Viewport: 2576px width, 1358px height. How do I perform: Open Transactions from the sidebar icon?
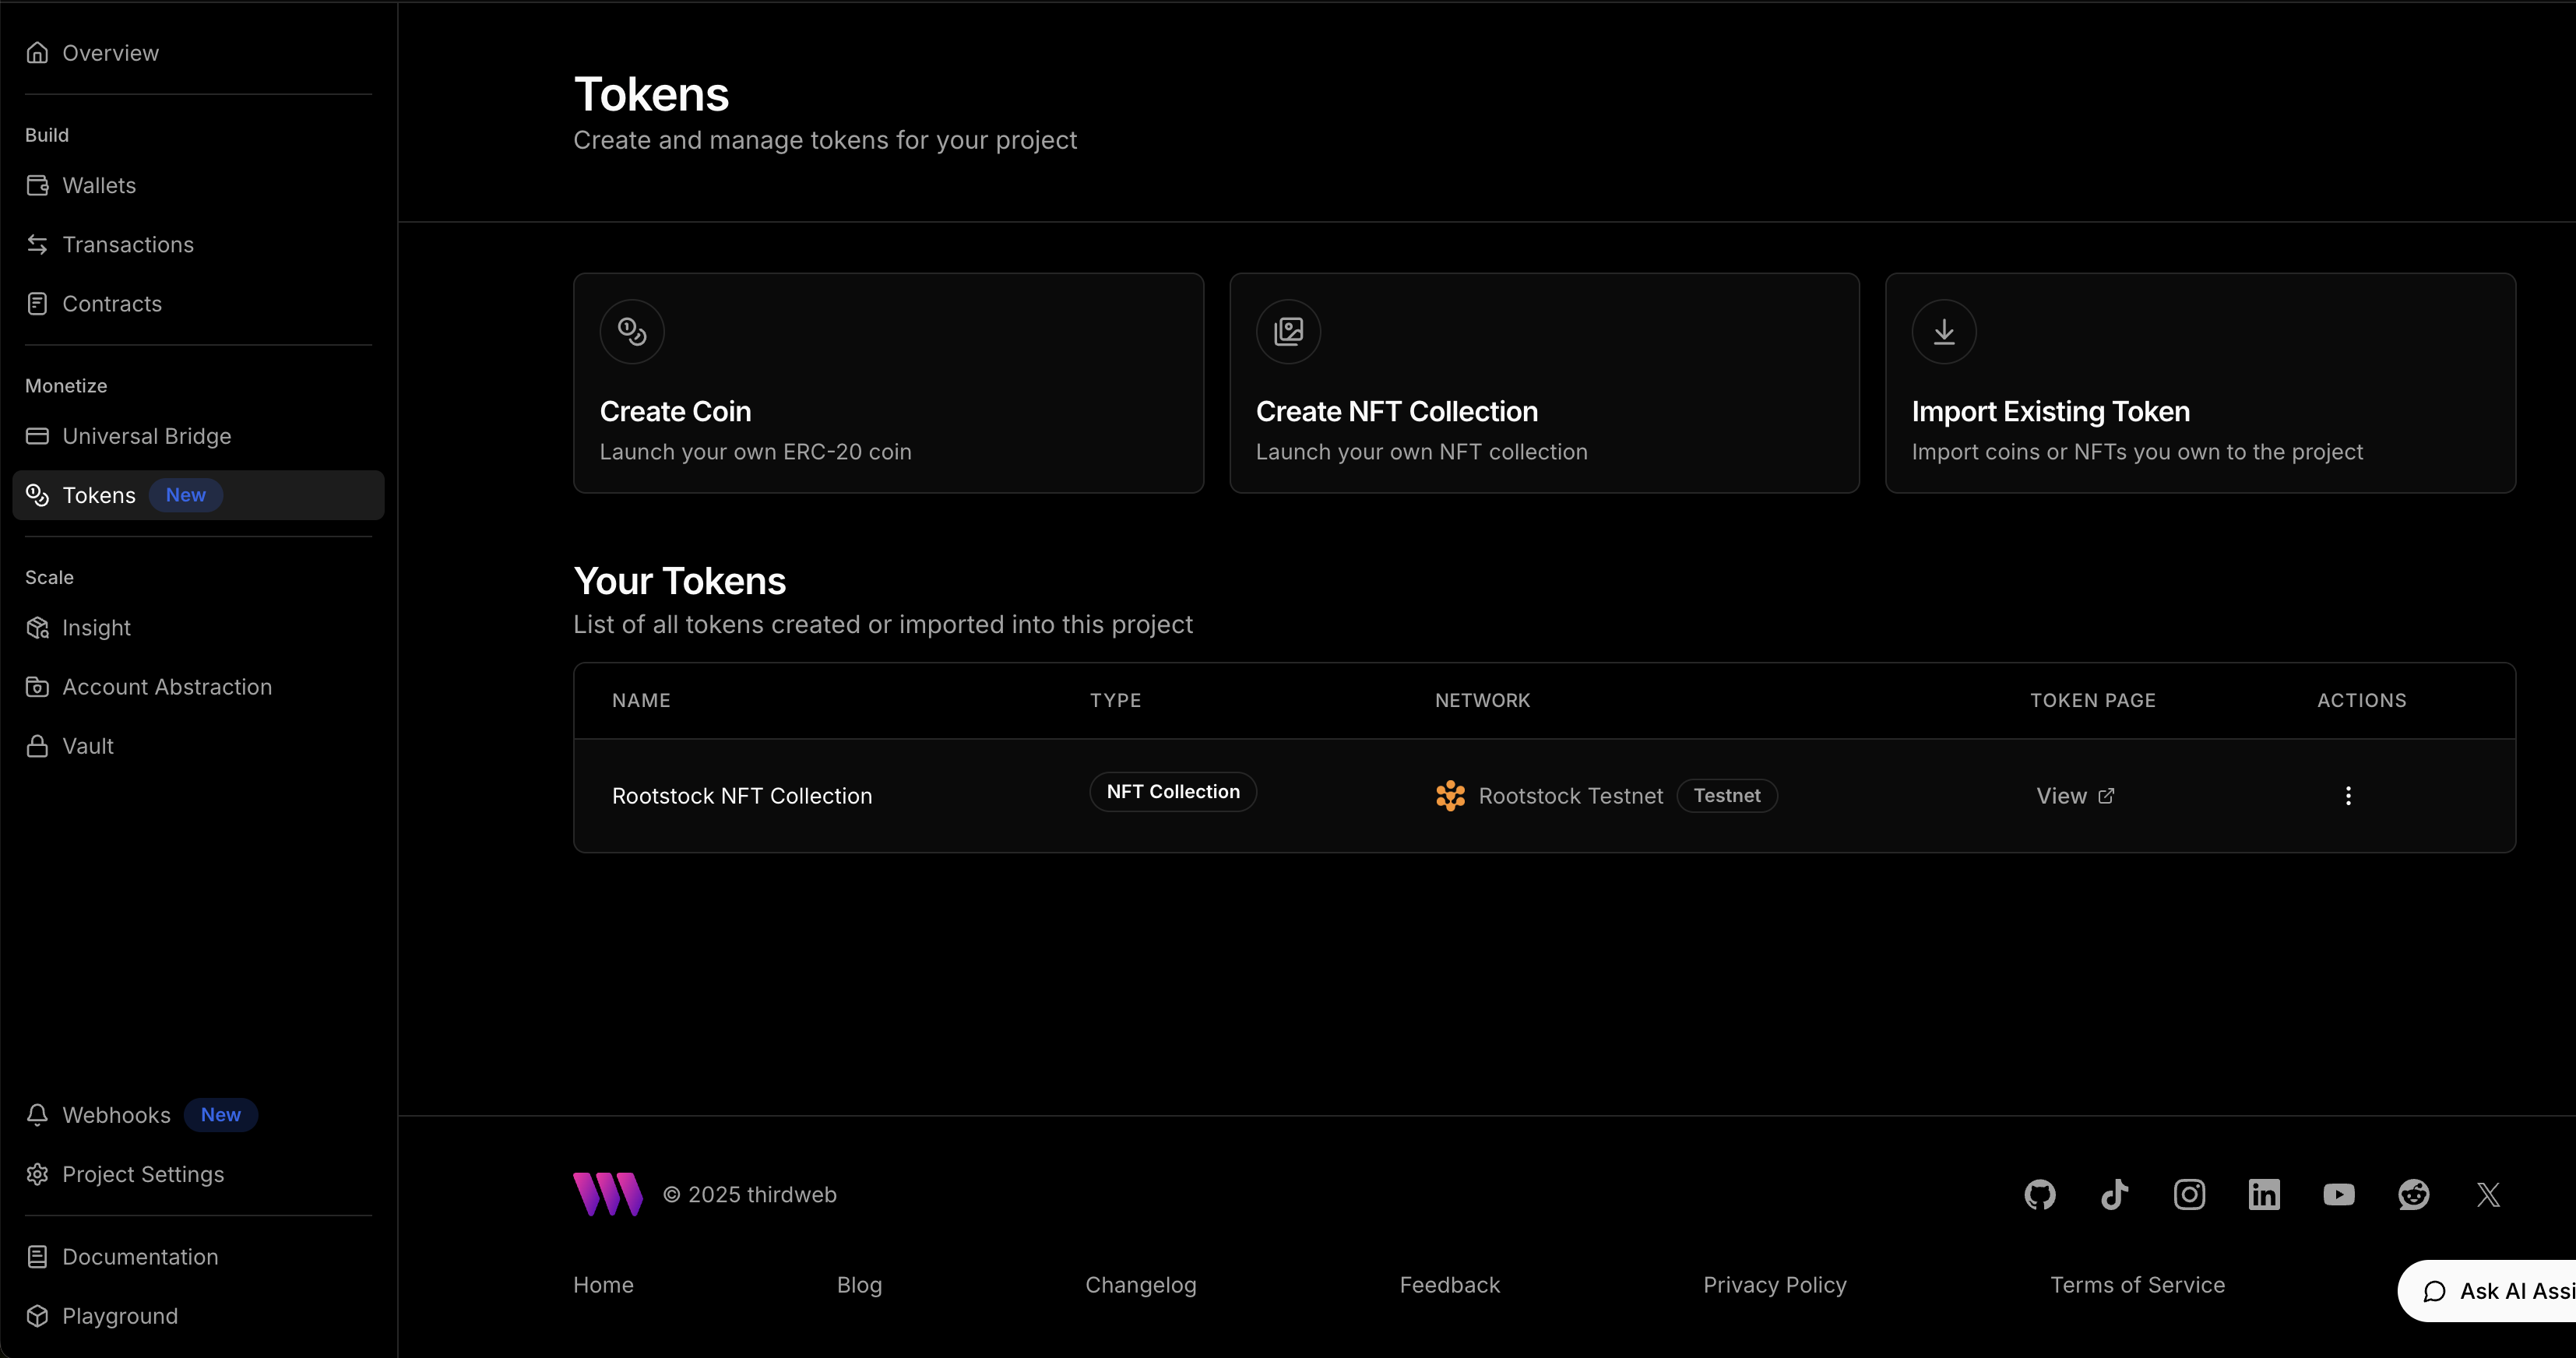click(x=38, y=245)
